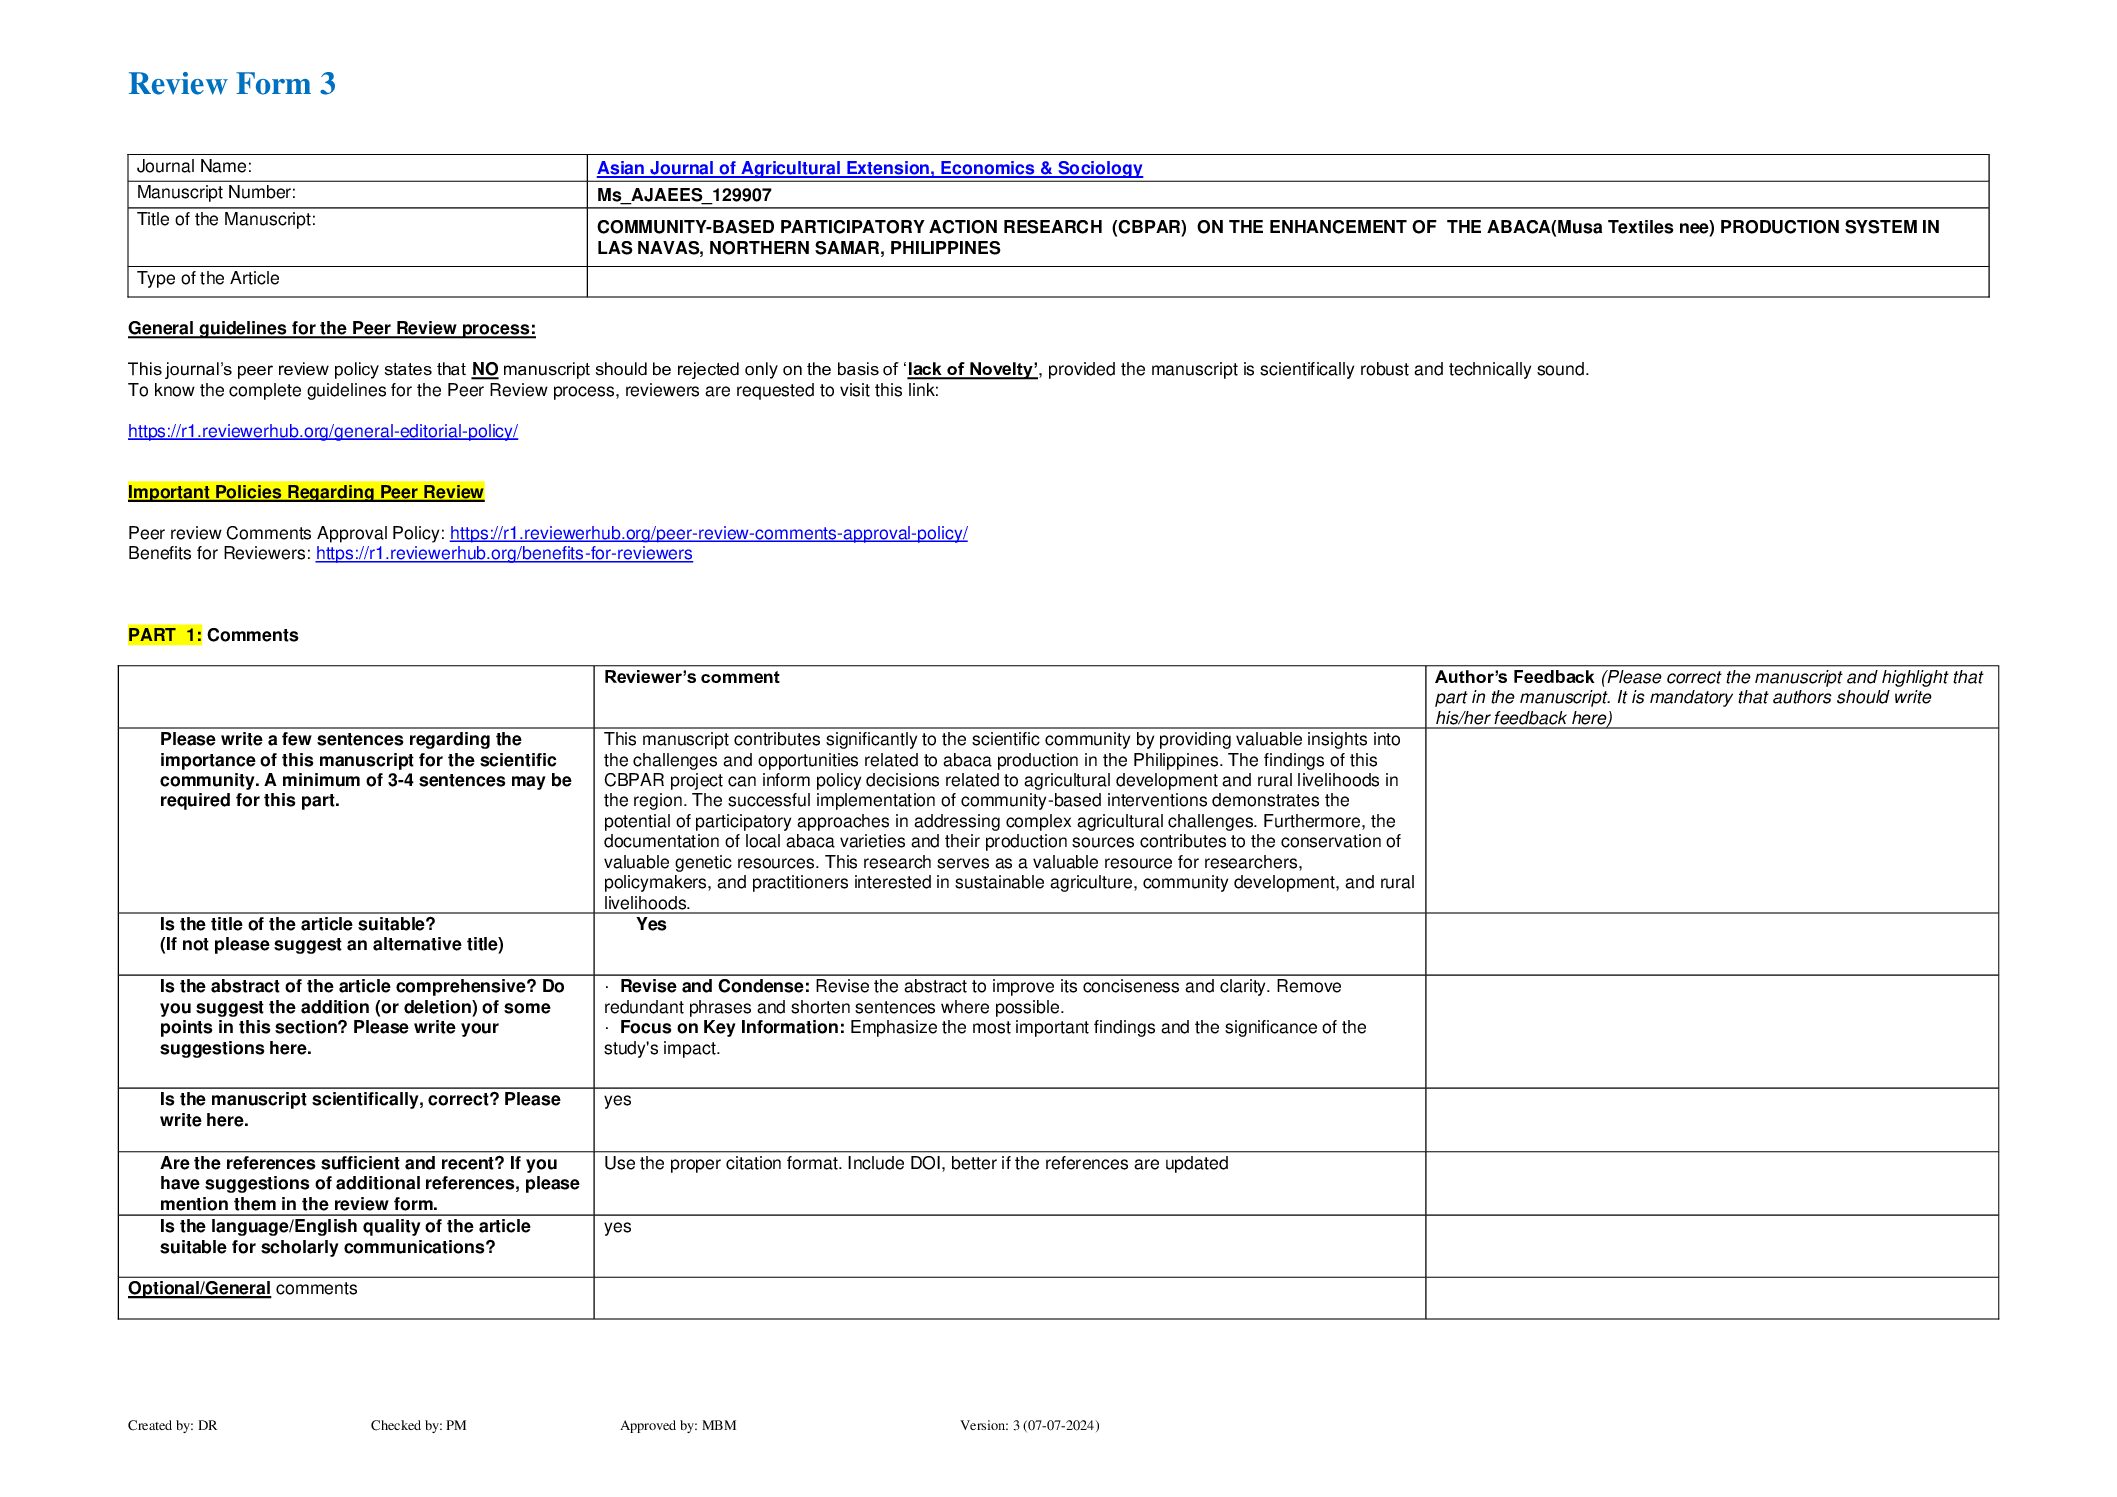
Task: Click the manuscript number Ms_AJAEES_129907
Action: coord(684,195)
